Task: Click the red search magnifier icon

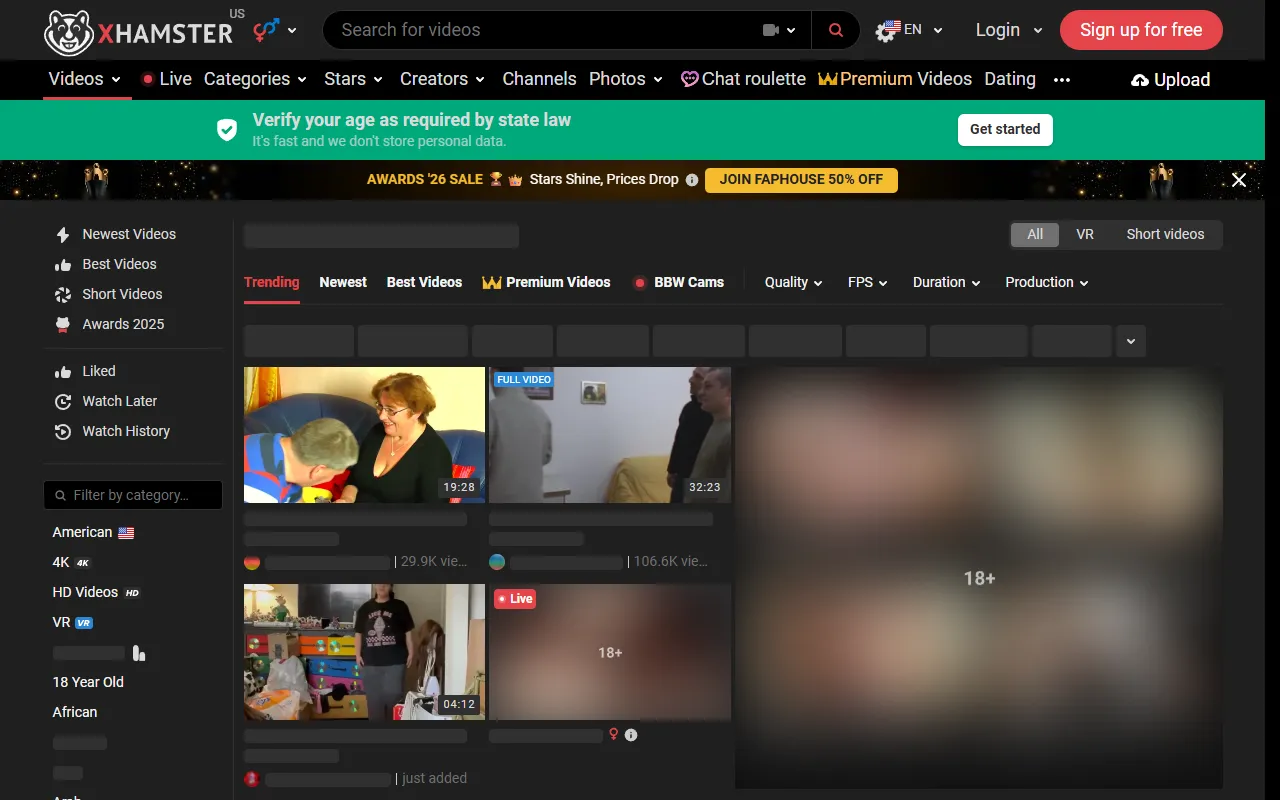Action: [x=836, y=30]
